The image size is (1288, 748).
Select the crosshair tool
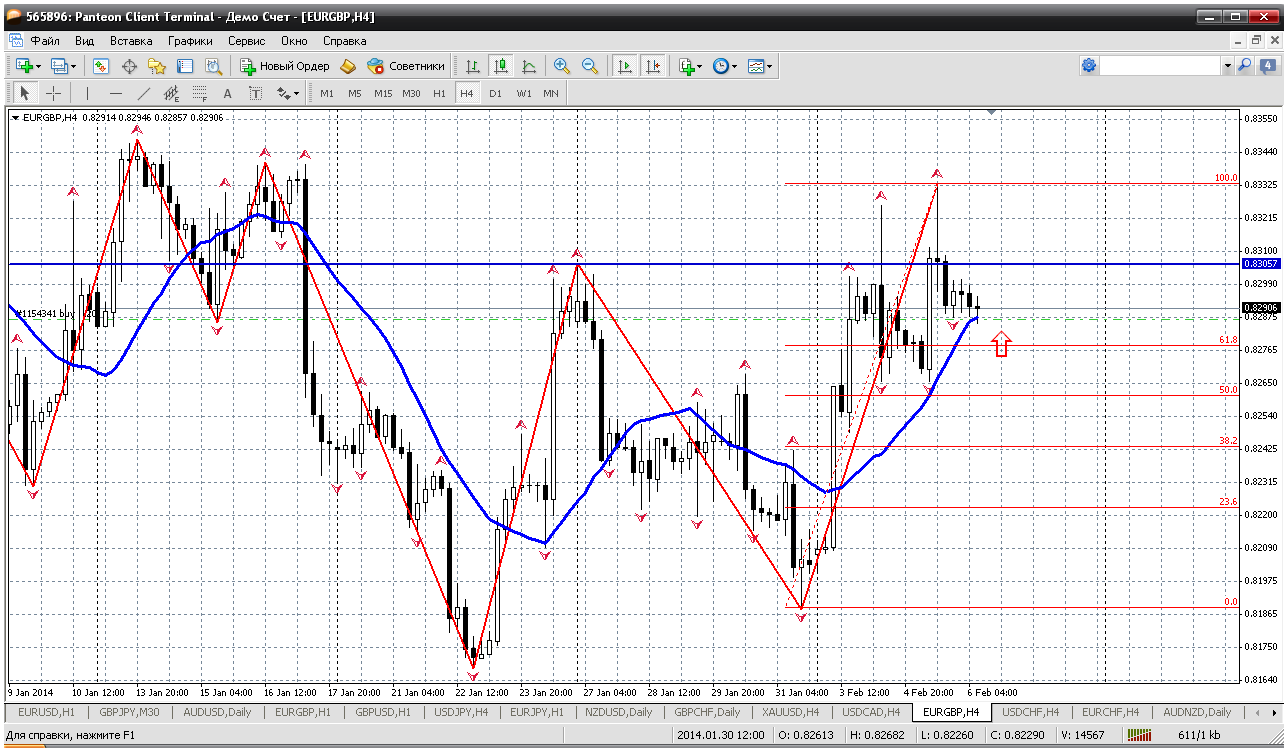(x=54, y=93)
